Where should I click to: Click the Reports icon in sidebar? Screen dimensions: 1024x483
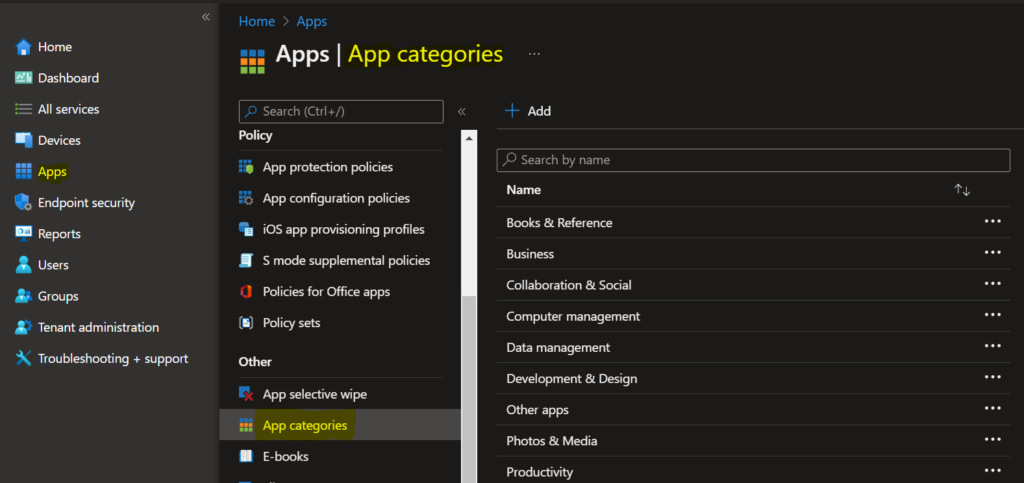pos(24,234)
